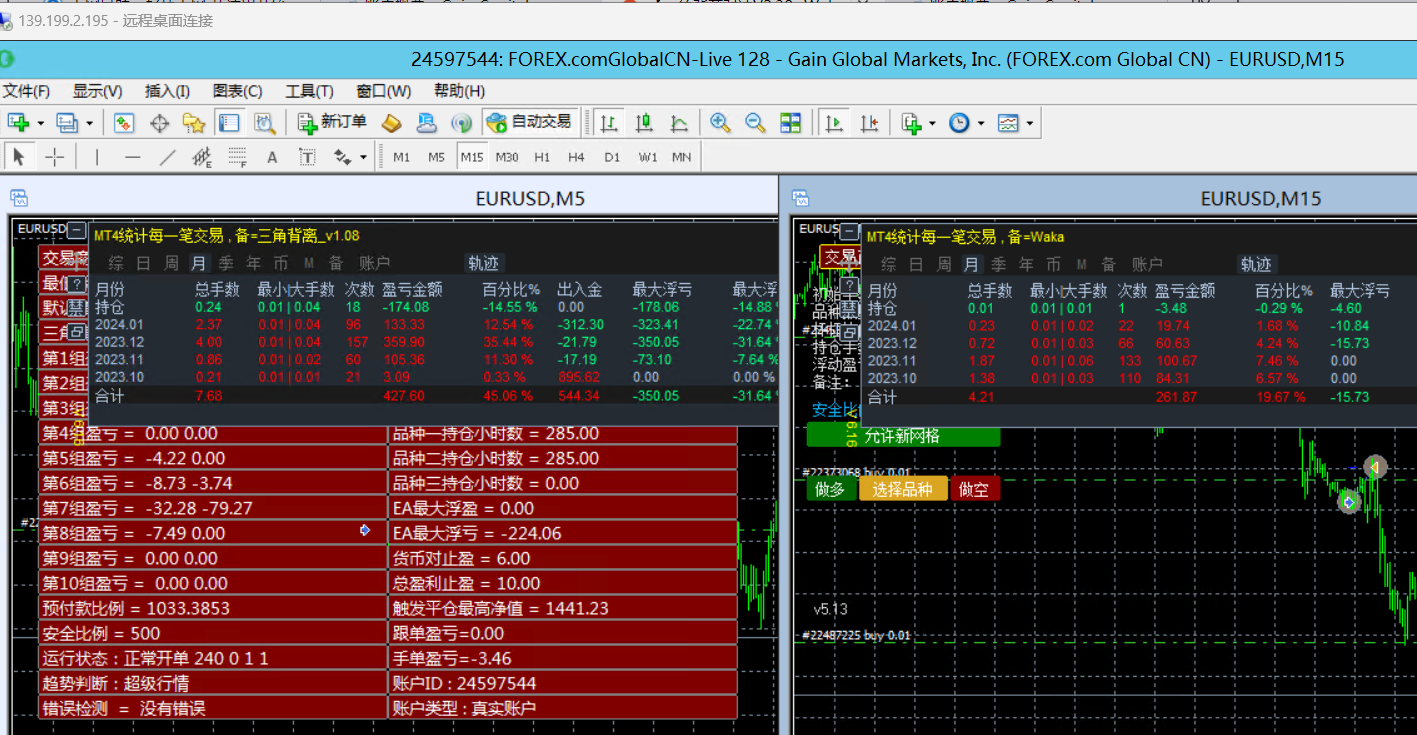Expand the Indicators list dropdown arrow

(932, 124)
